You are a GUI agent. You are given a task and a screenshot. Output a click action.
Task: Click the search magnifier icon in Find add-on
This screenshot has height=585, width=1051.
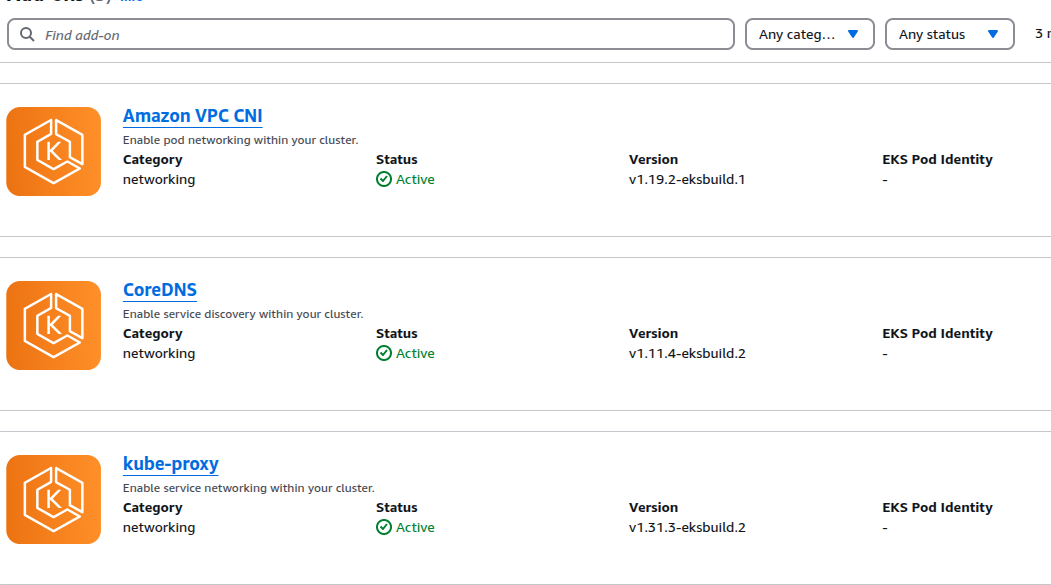[x=27, y=34]
